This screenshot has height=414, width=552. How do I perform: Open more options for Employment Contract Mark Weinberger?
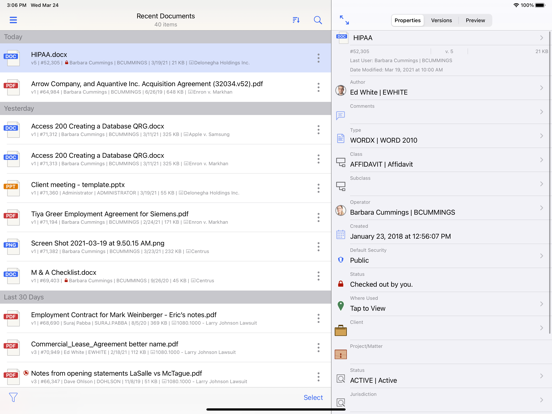(318, 318)
